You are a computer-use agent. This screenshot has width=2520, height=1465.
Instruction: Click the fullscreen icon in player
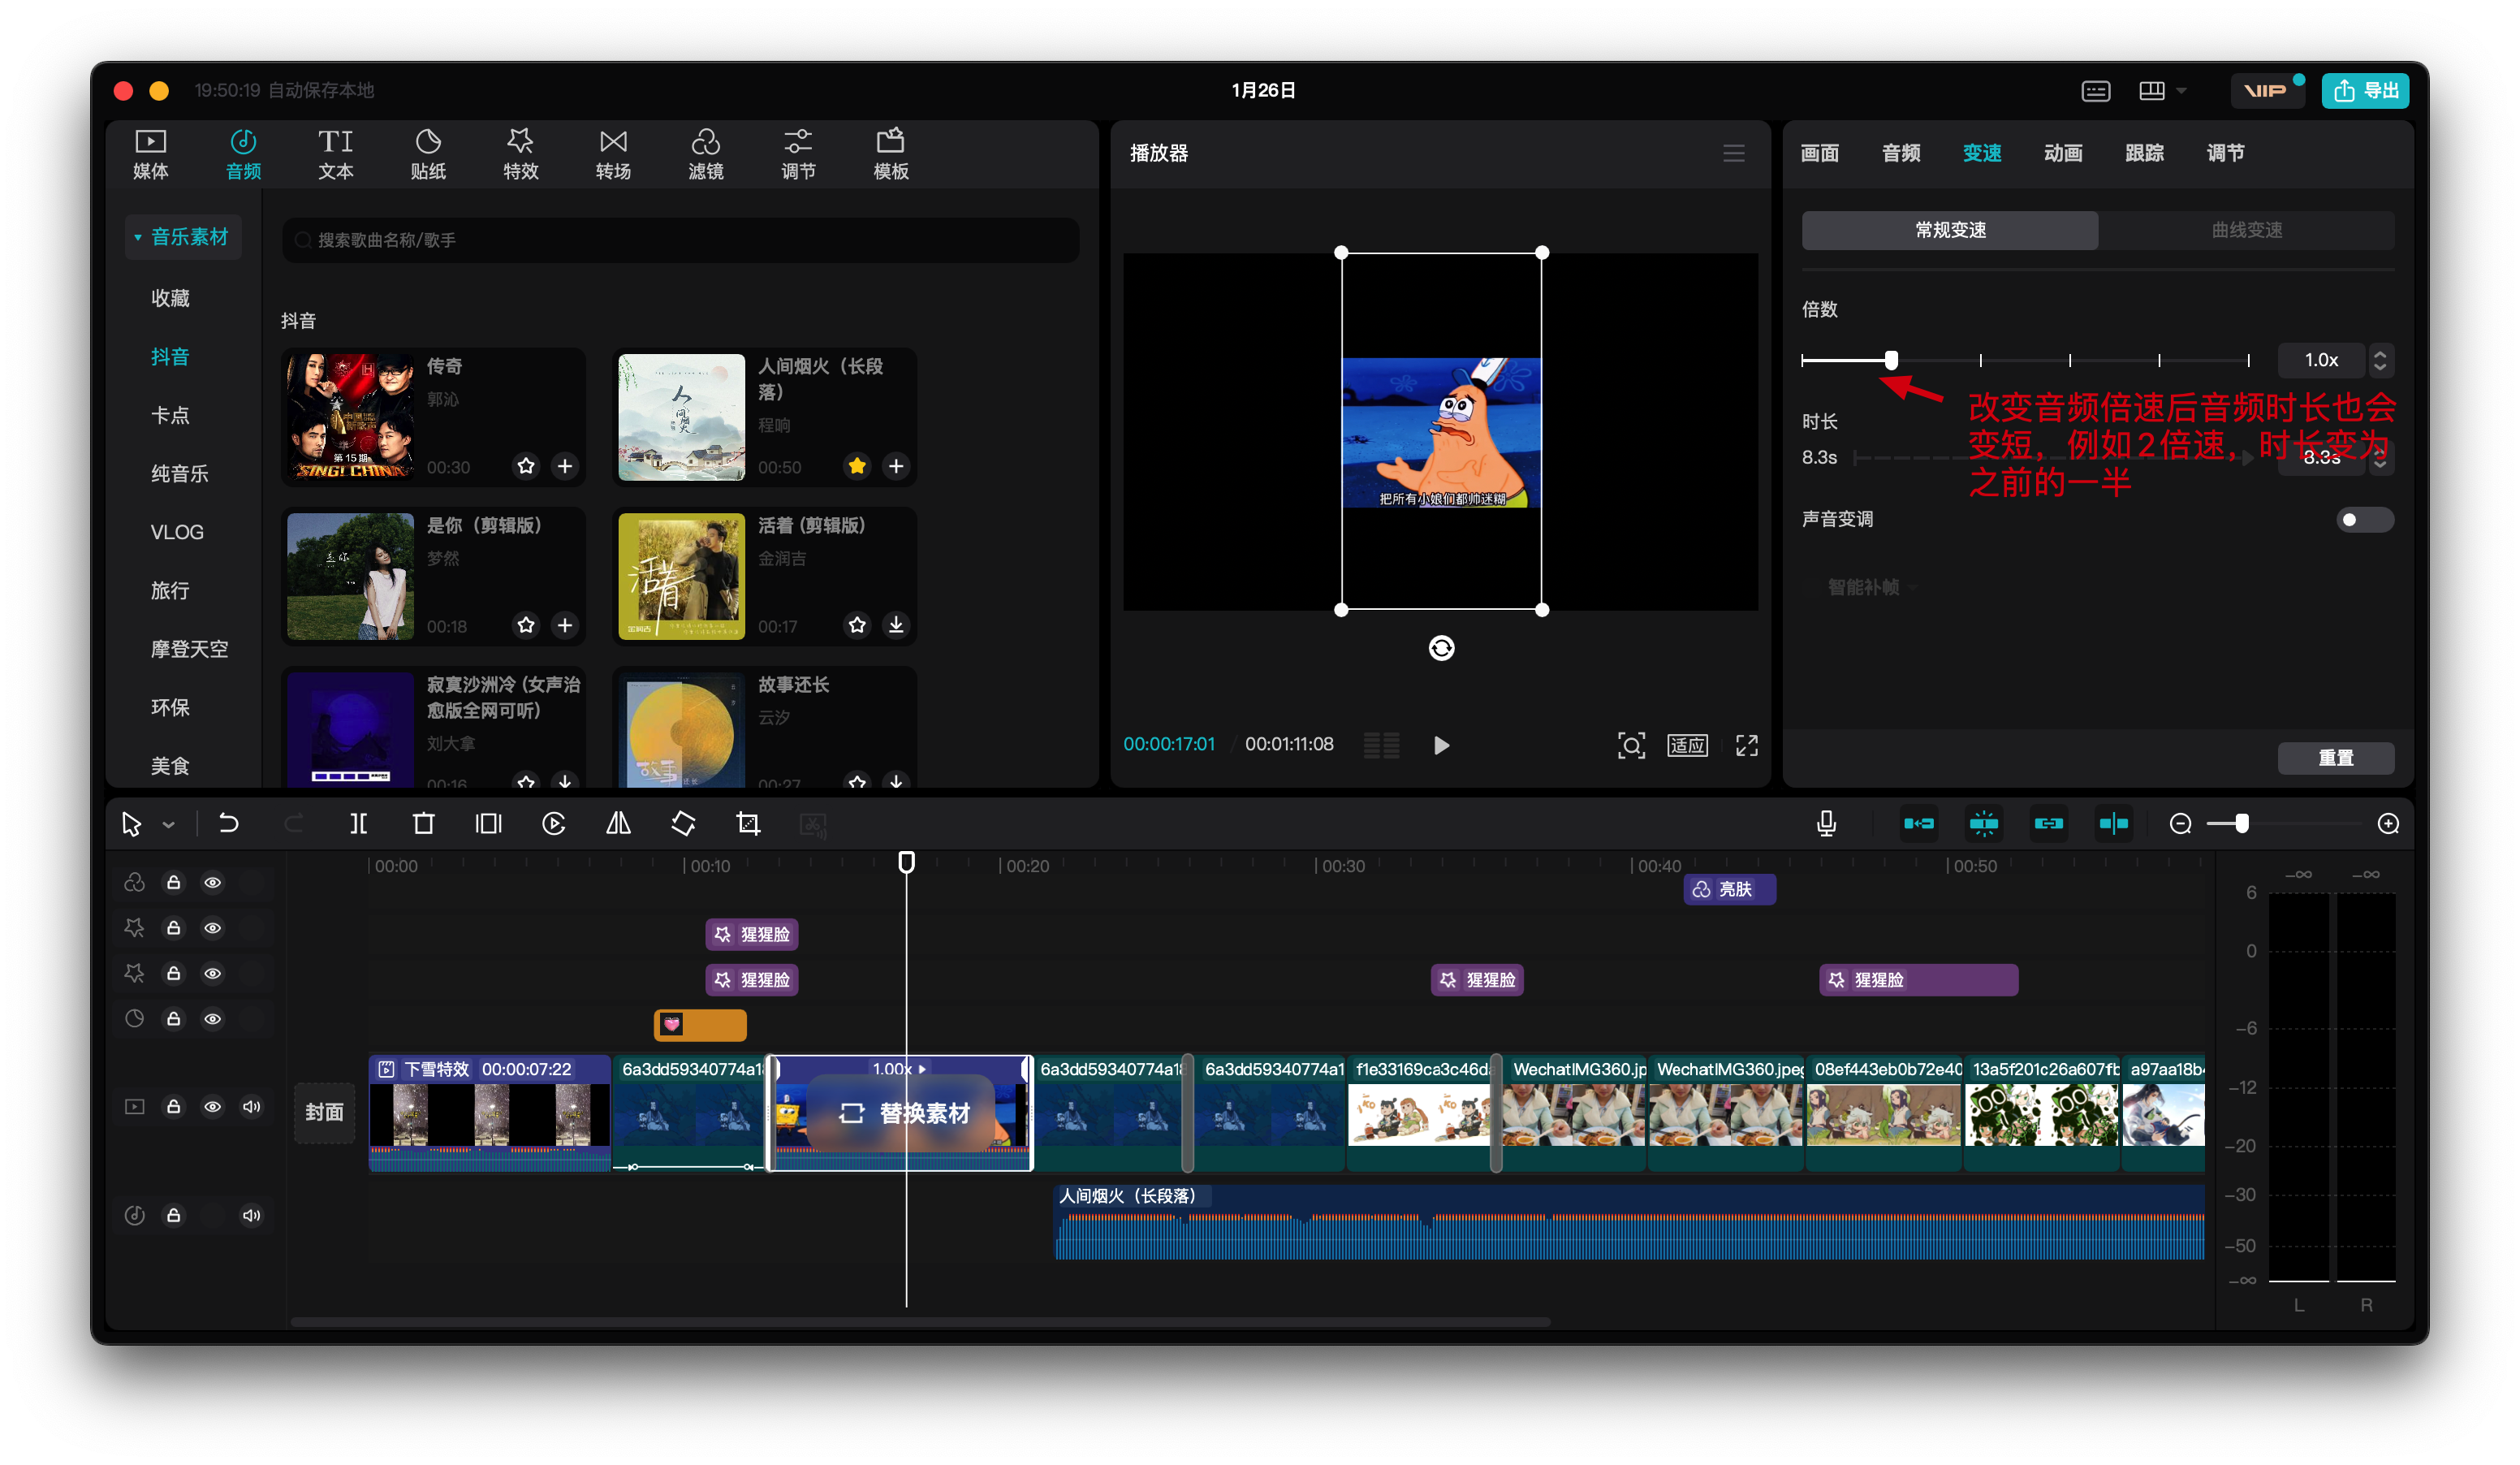click(1746, 745)
